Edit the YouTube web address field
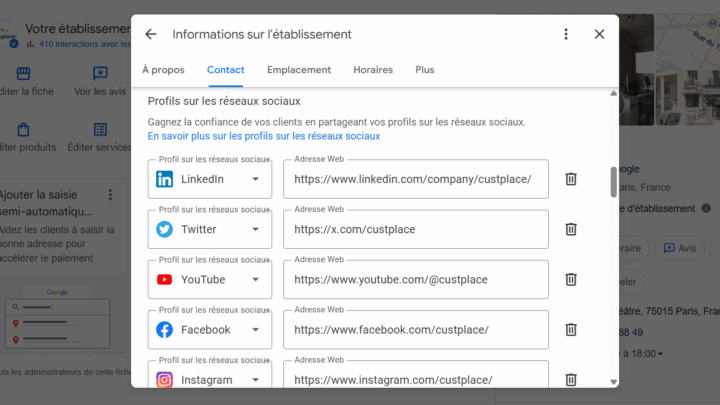Viewport: 720px width, 405px height. pyautogui.click(x=416, y=280)
